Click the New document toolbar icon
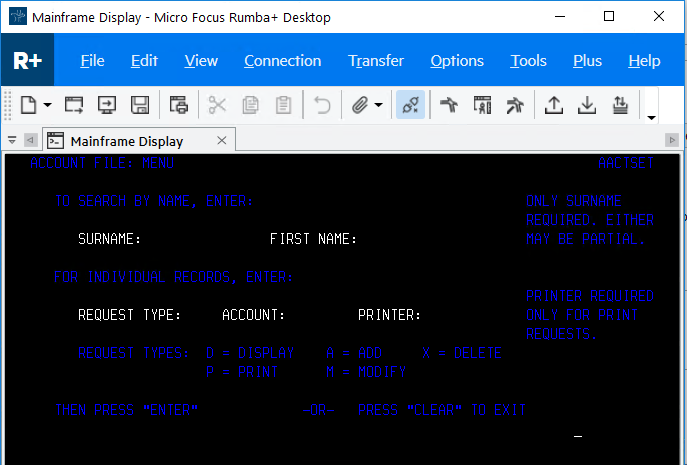687x465 pixels. click(28, 104)
